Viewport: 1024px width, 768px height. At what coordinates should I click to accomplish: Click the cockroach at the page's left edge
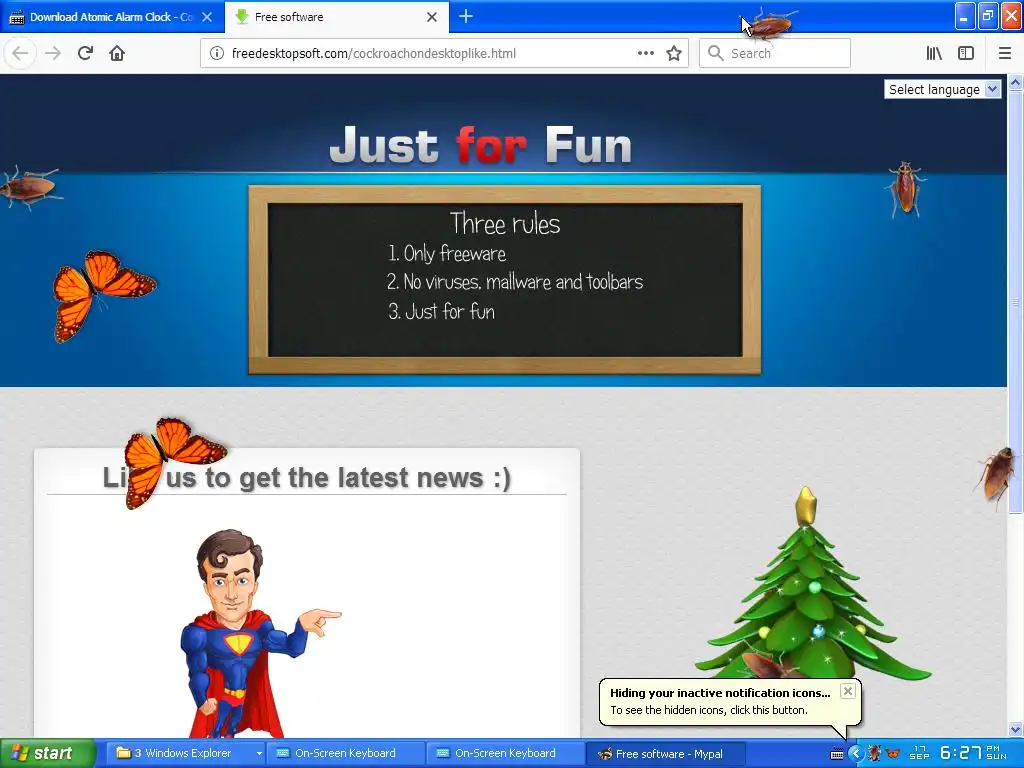30,187
